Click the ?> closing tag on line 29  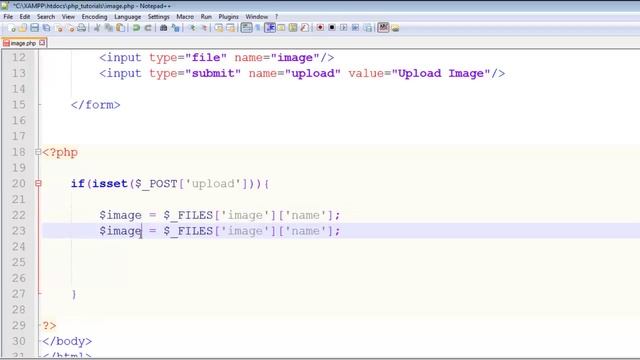[49, 325]
